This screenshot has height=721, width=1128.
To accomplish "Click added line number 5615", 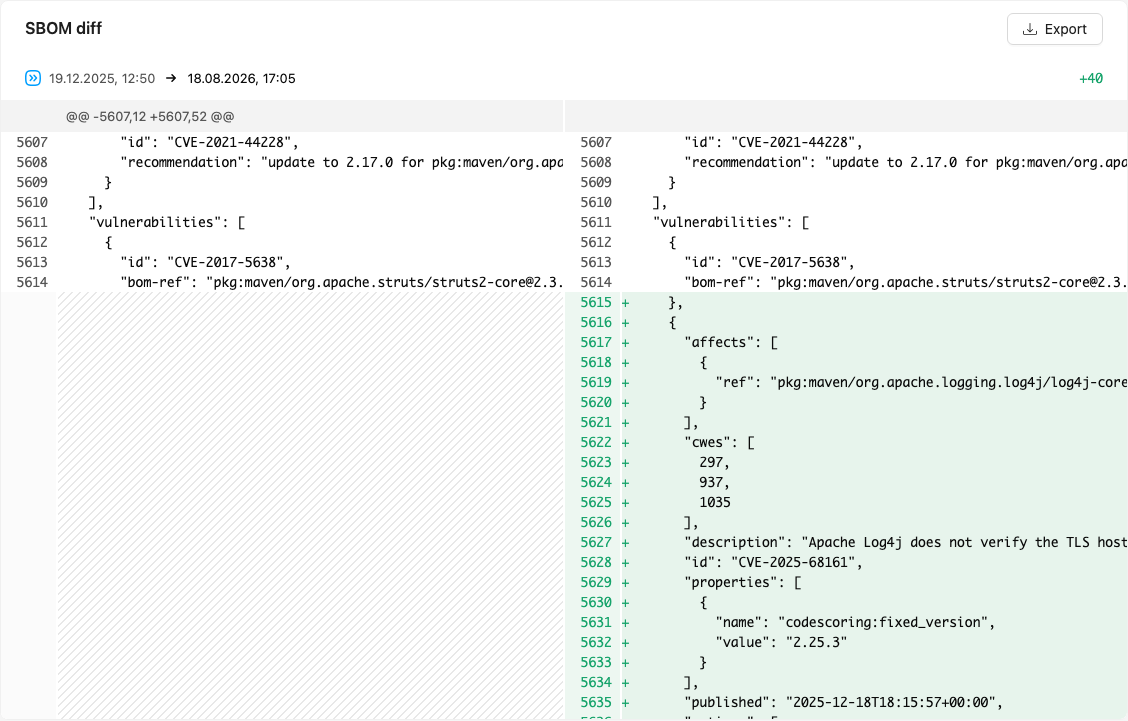I will click(596, 302).
